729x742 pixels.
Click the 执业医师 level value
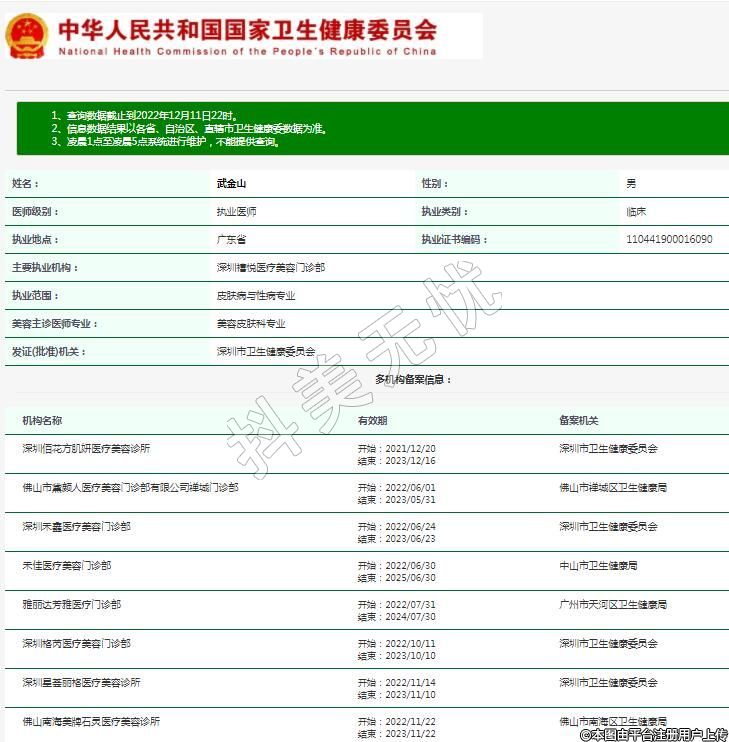click(236, 212)
